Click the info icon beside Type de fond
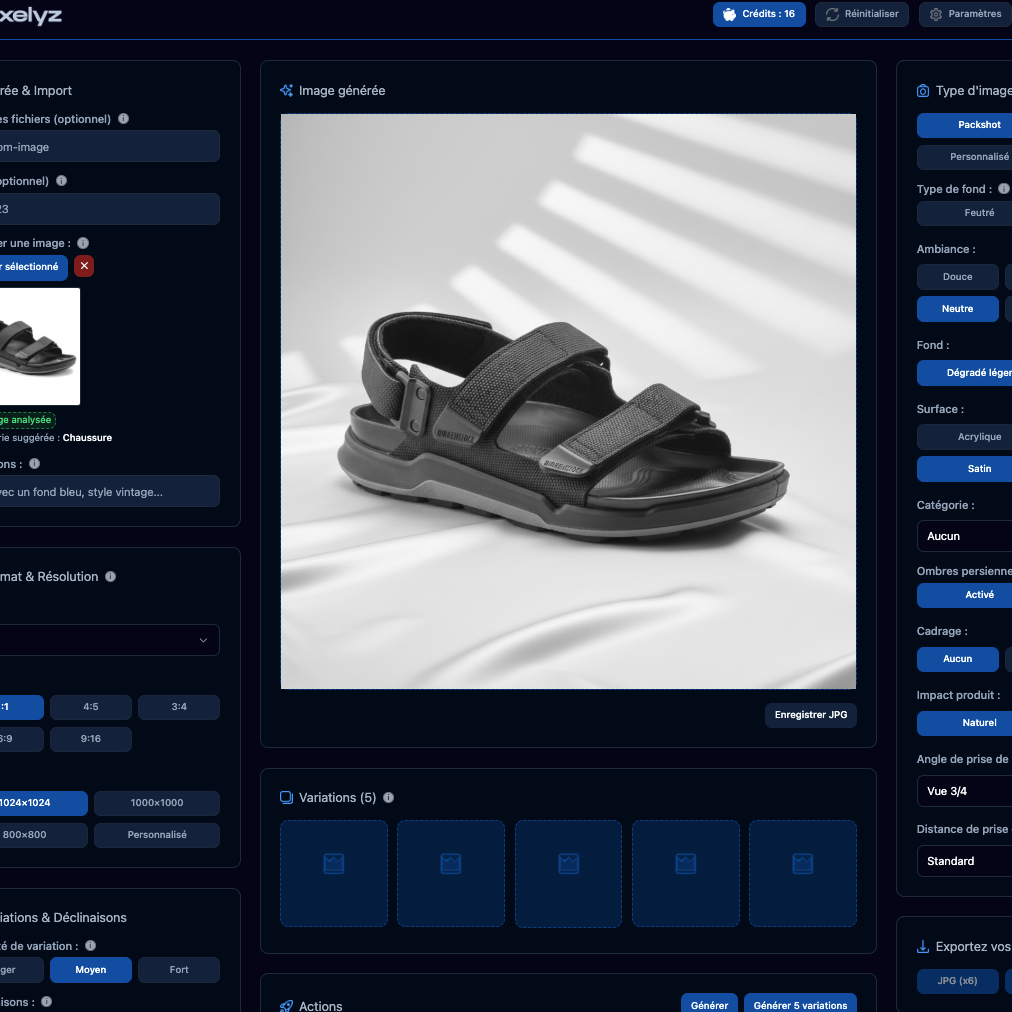 1003,189
